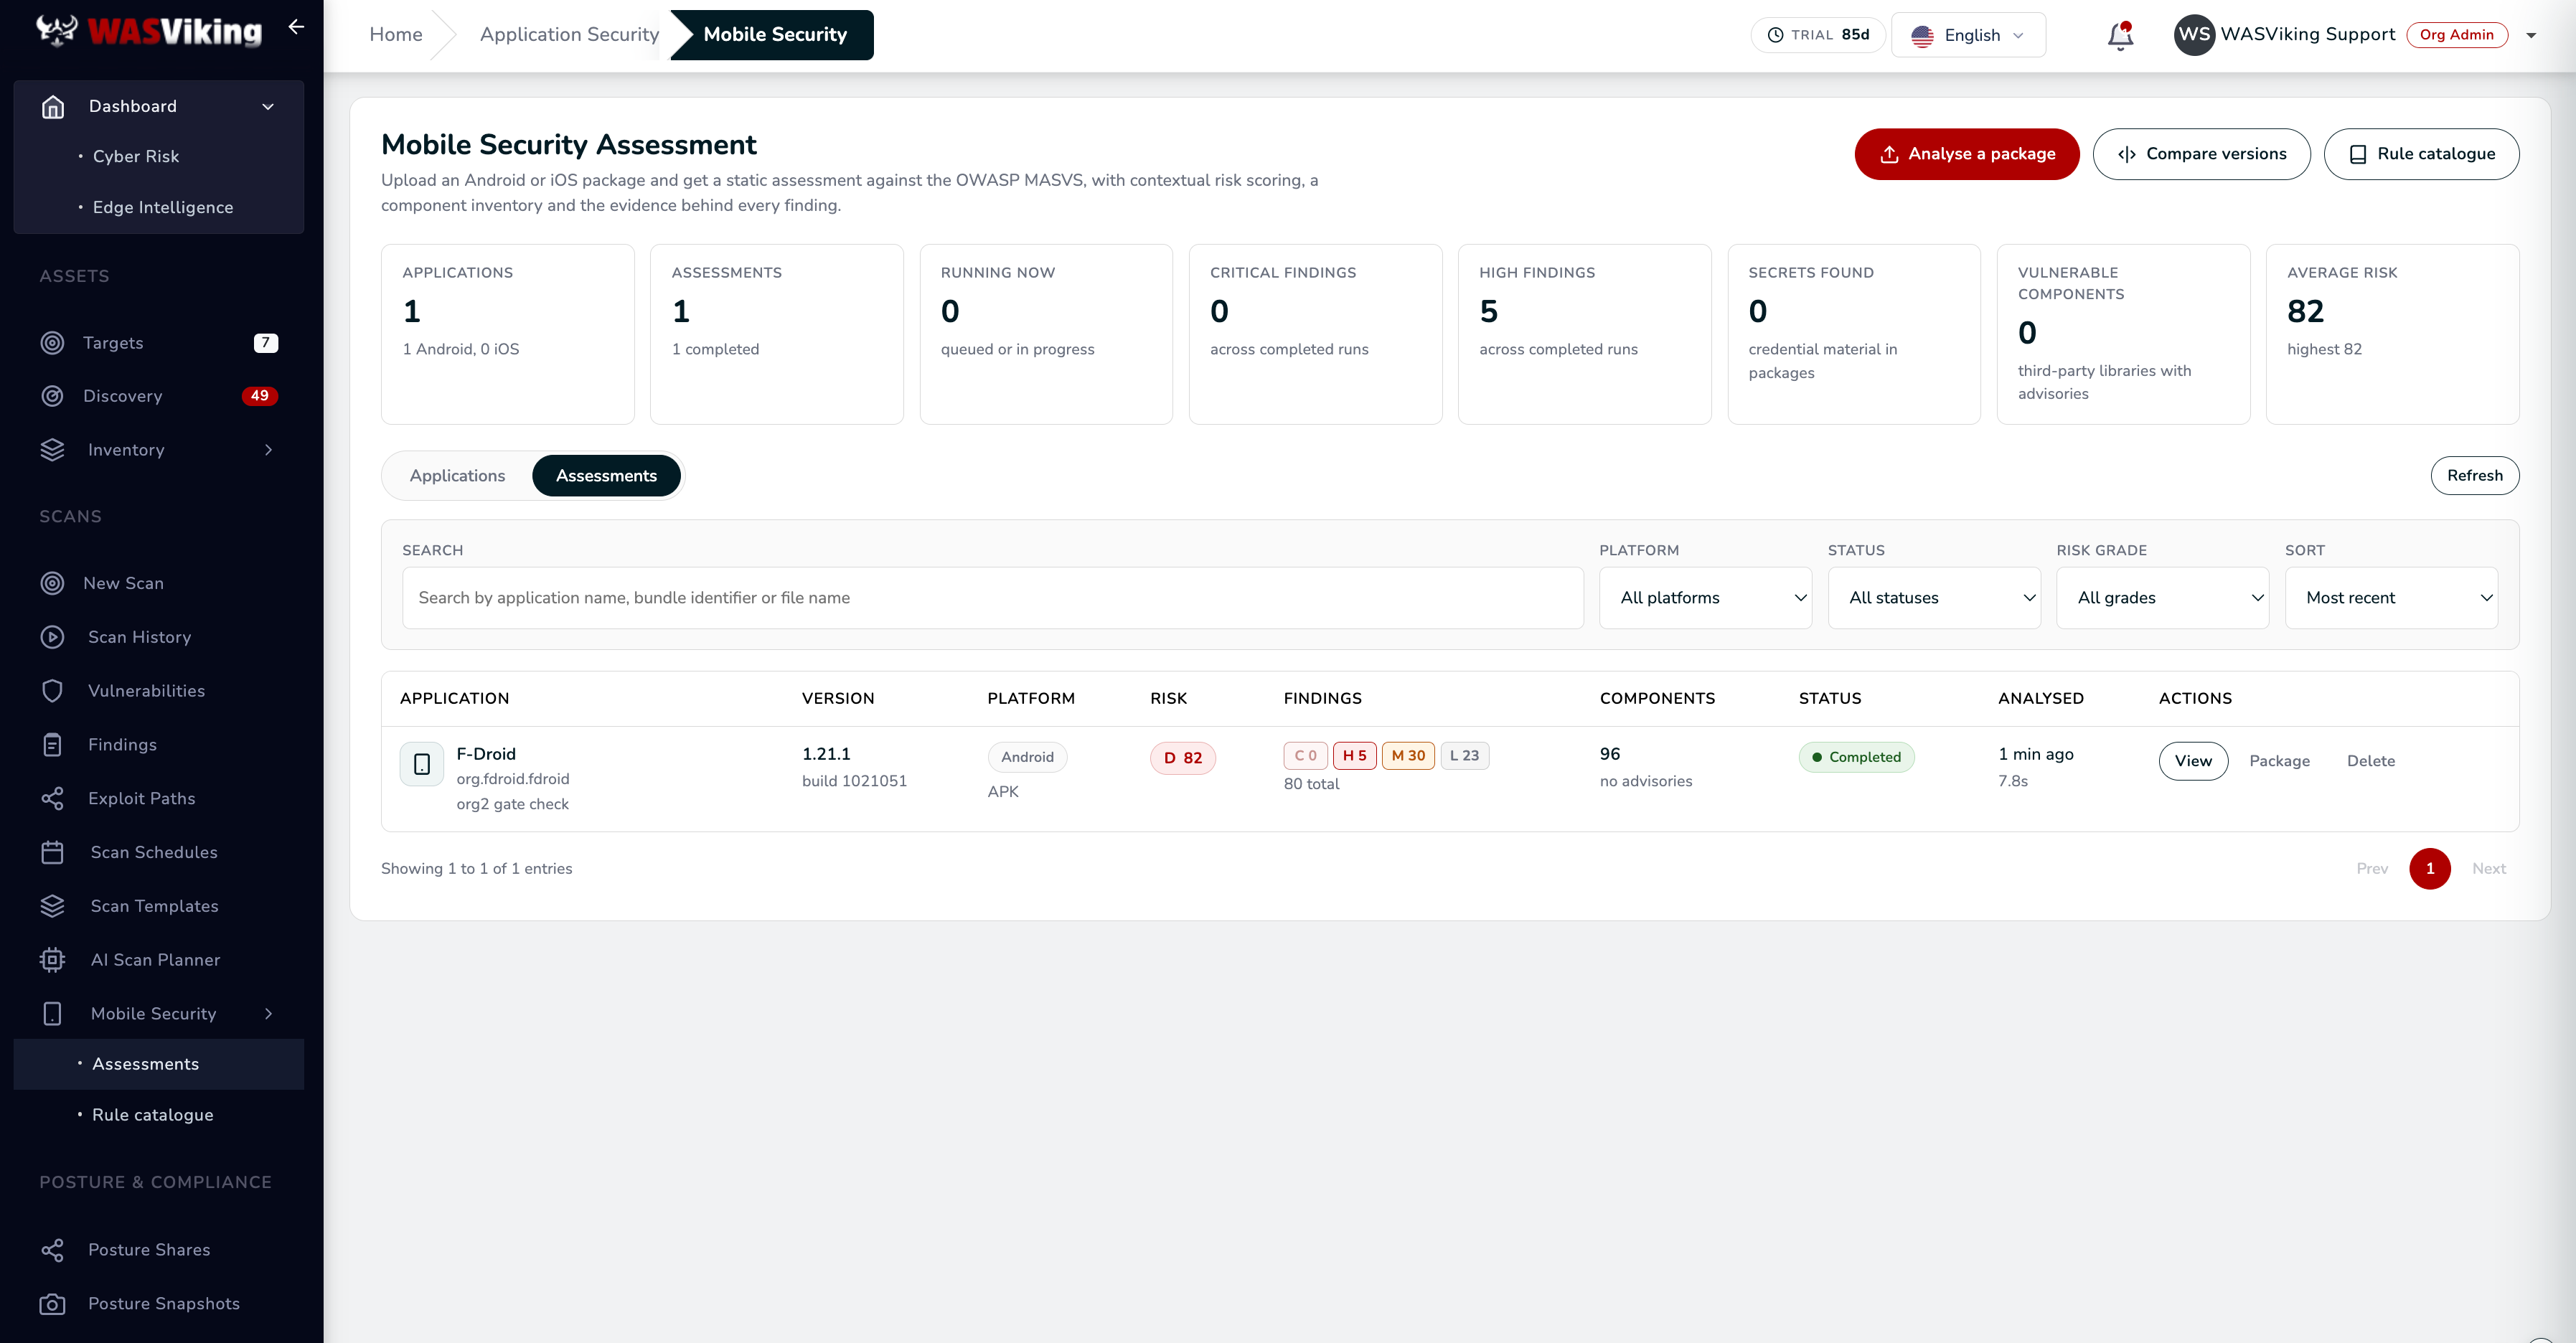The image size is (2576, 1343).
Task: Click the C 0 findings badge
Action: (x=1305, y=756)
